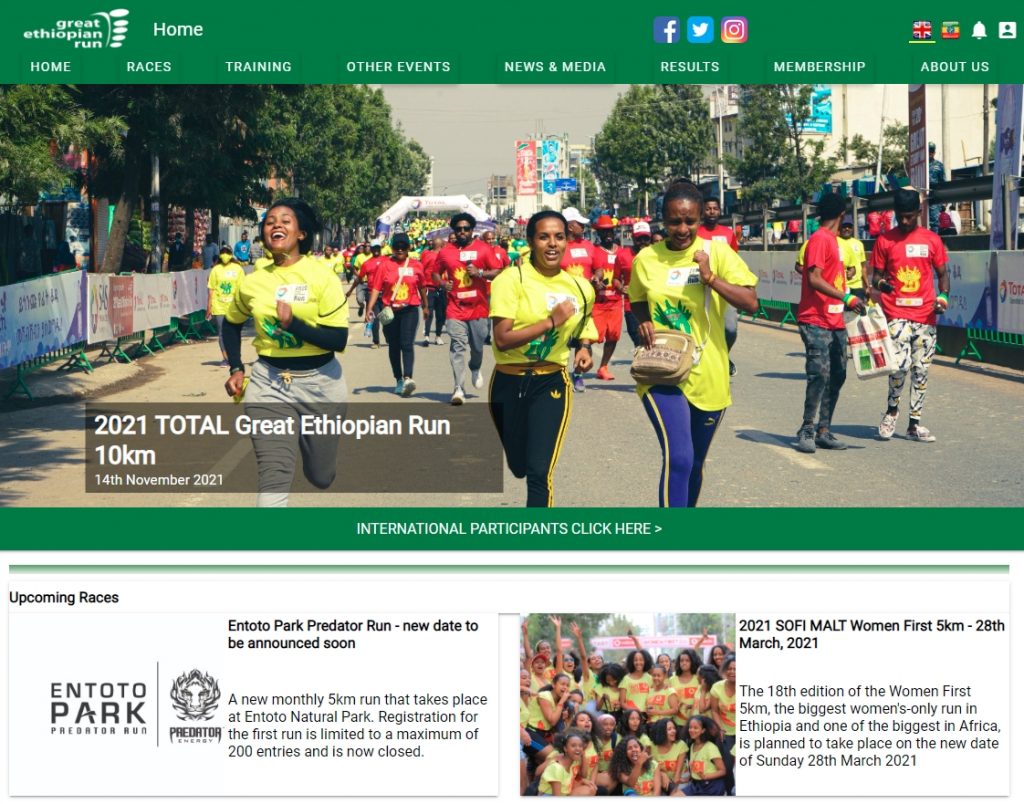The image size is (1024, 804).
Task: Open the RESULTS menu
Action: [690, 67]
